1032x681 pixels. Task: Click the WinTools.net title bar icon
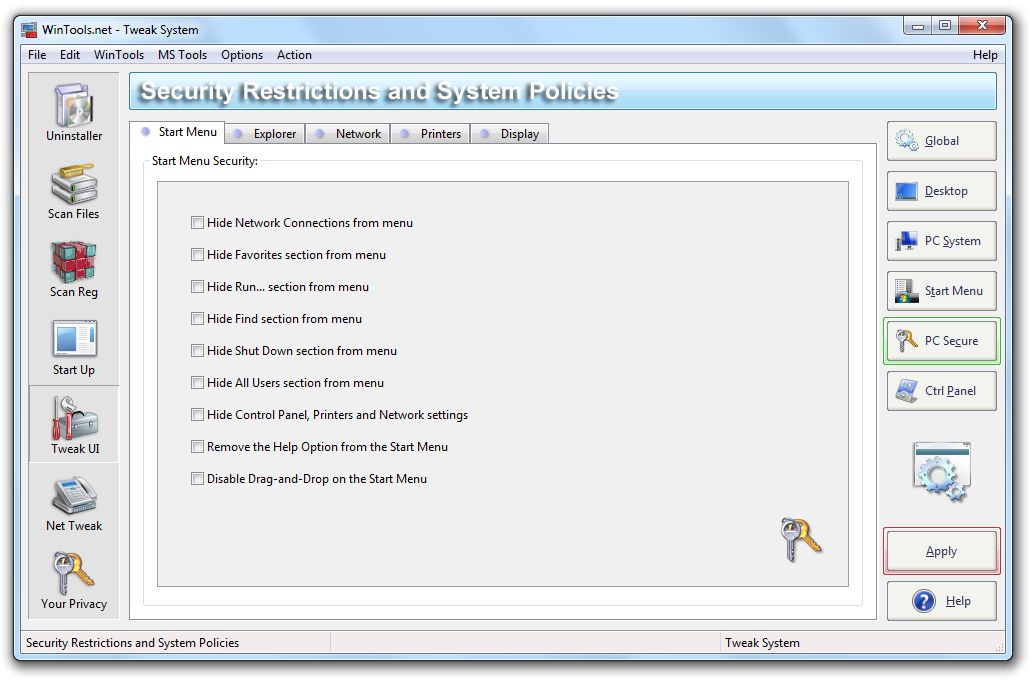pyautogui.click(x=28, y=30)
